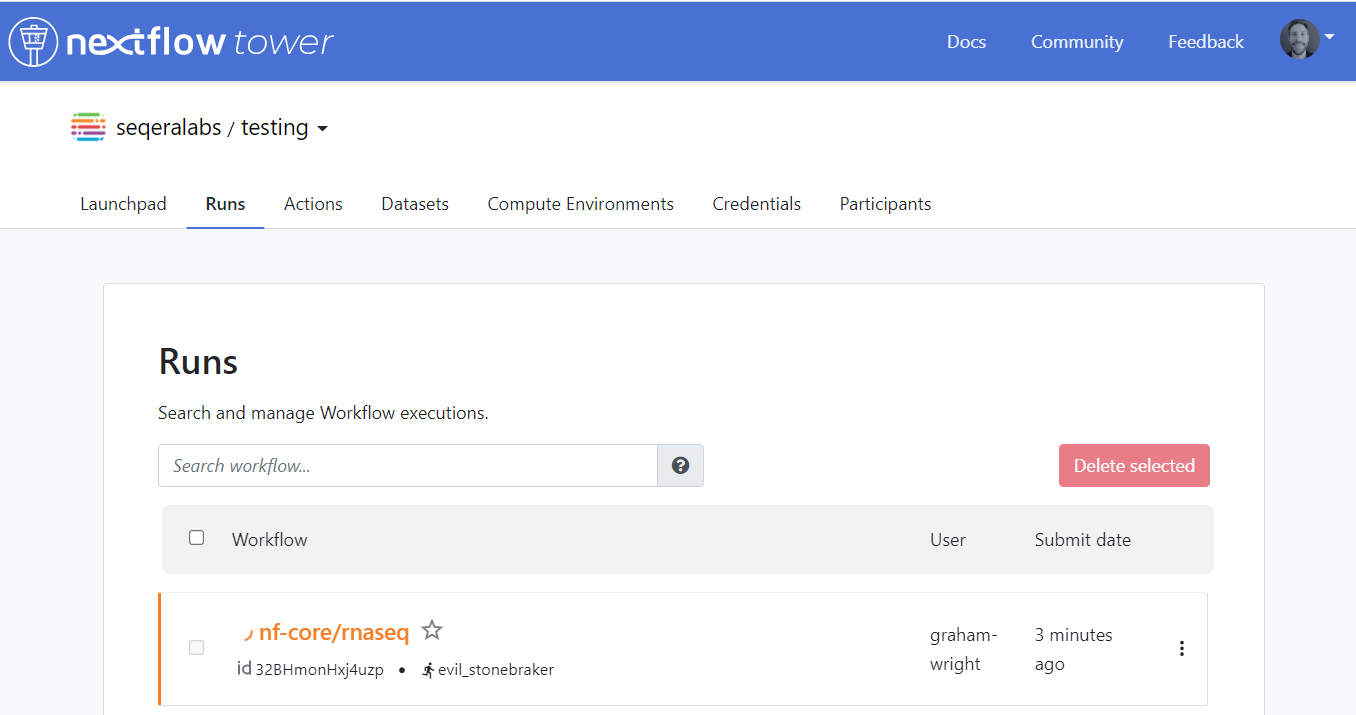Click the Delete selected button
Screen dimensions: 1356x715
point(1134,465)
